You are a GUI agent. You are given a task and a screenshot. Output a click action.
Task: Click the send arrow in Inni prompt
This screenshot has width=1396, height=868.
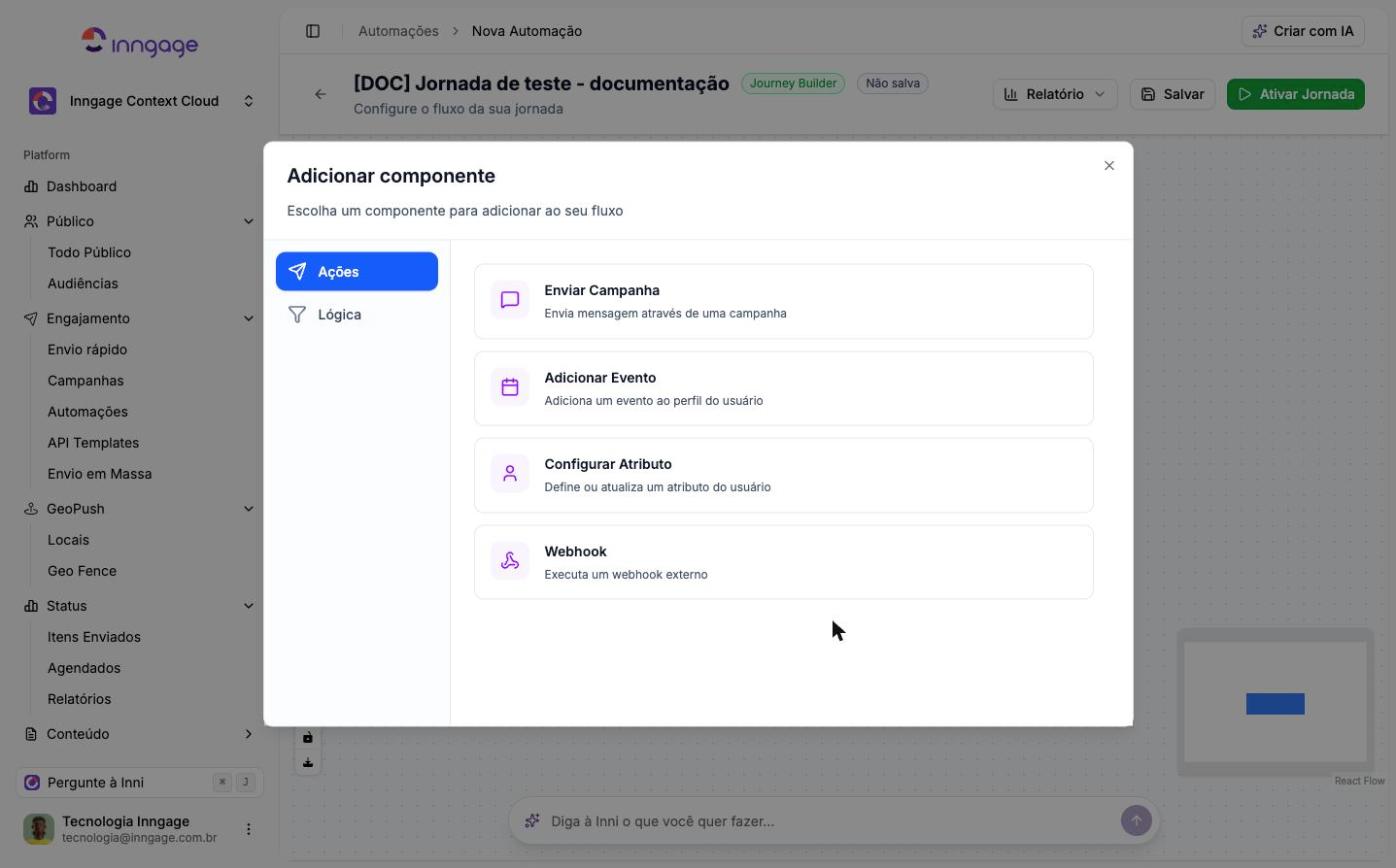(x=1136, y=821)
